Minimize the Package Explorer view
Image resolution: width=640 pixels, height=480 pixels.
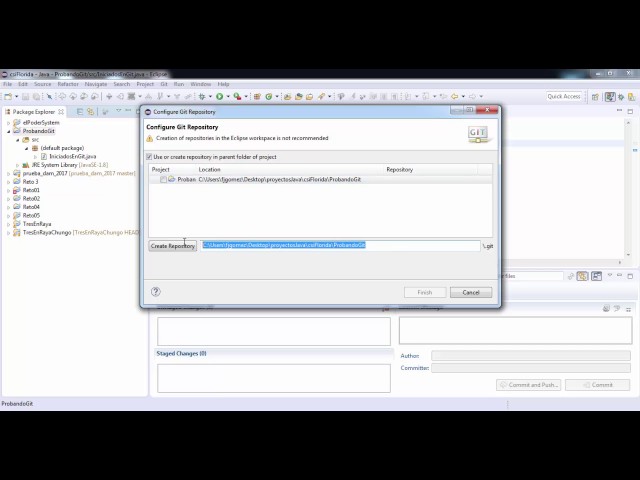click(128, 111)
